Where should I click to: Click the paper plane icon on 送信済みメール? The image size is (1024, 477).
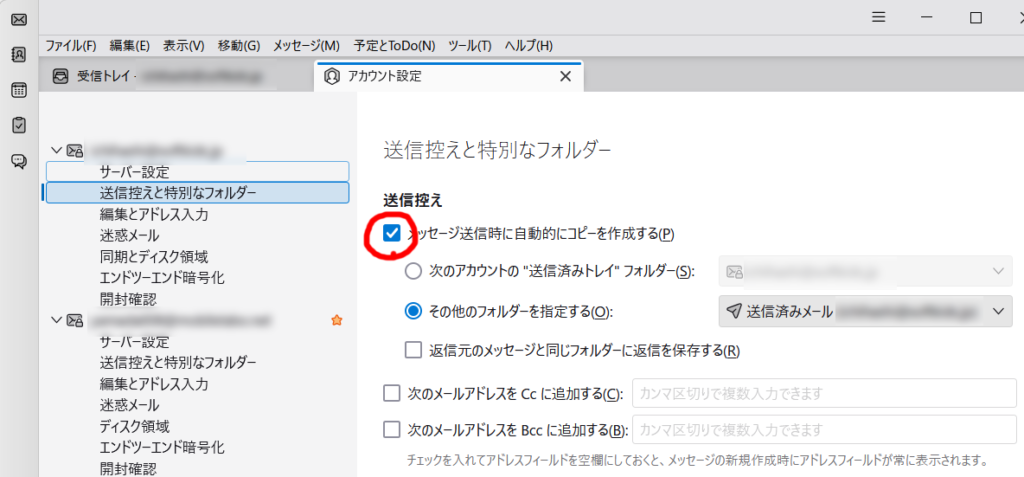click(x=734, y=311)
